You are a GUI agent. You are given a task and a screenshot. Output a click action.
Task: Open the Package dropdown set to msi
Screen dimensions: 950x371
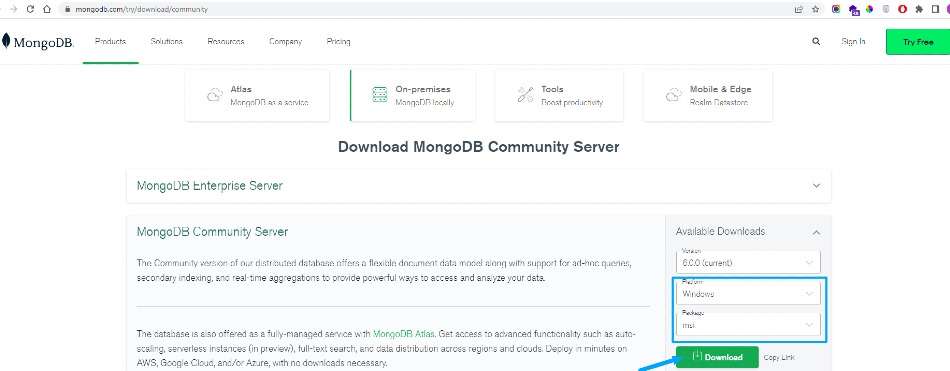click(x=748, y=324)
